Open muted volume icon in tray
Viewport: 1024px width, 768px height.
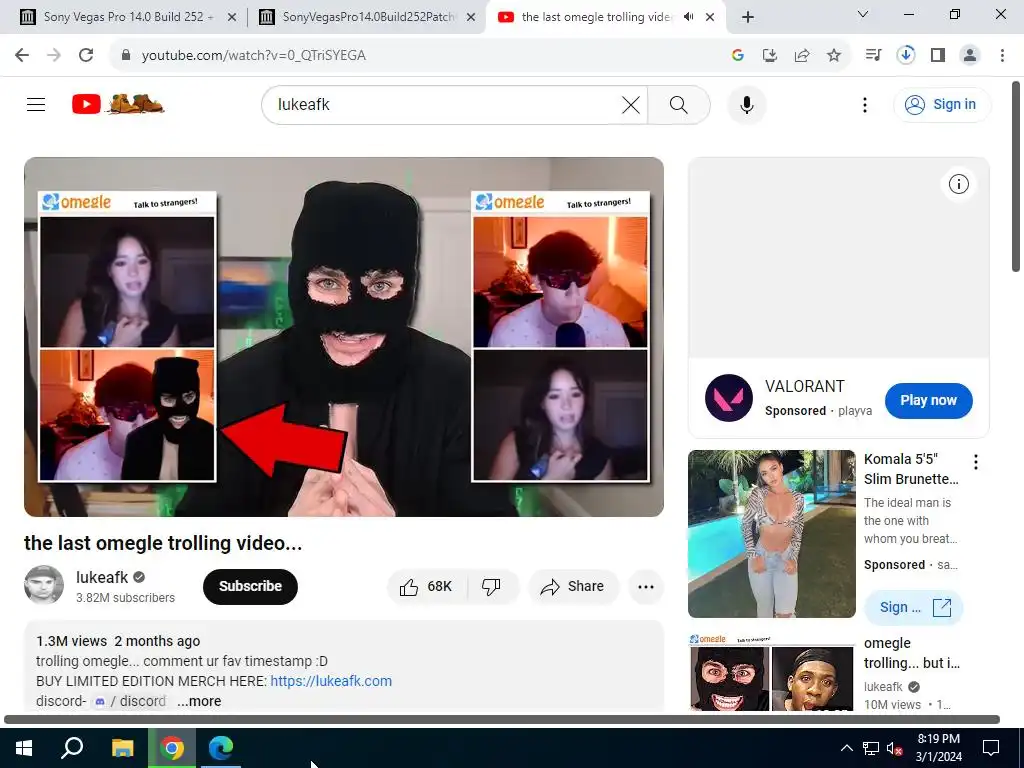tap(895, 748)
